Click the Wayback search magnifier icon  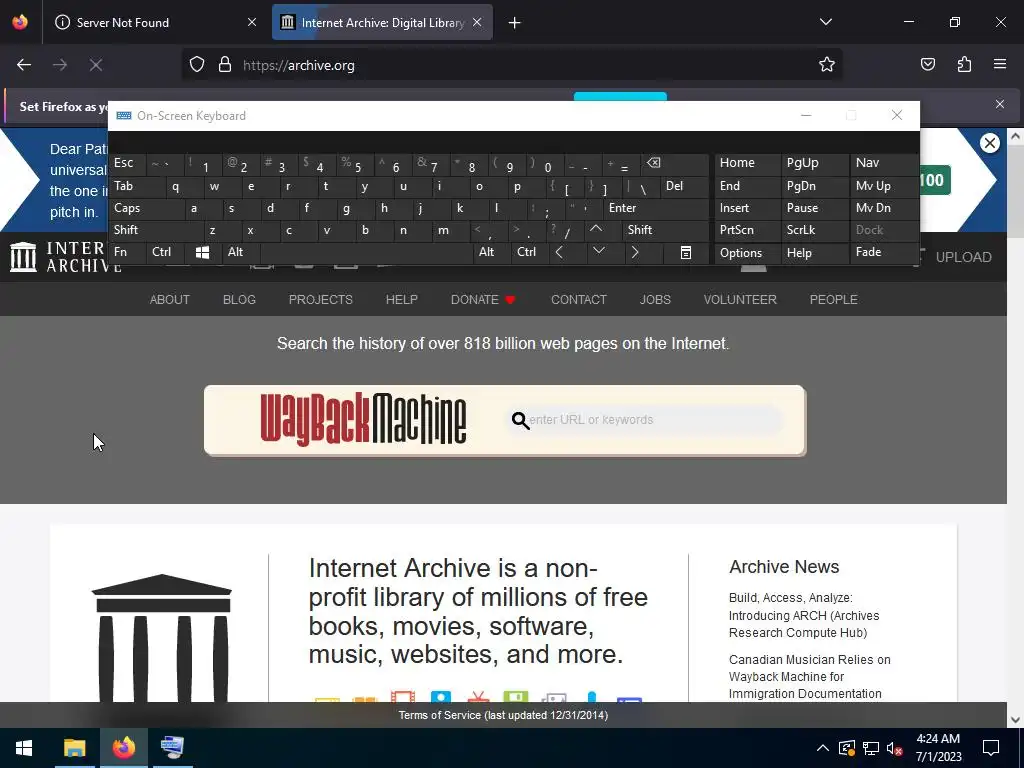click(520, 421)
